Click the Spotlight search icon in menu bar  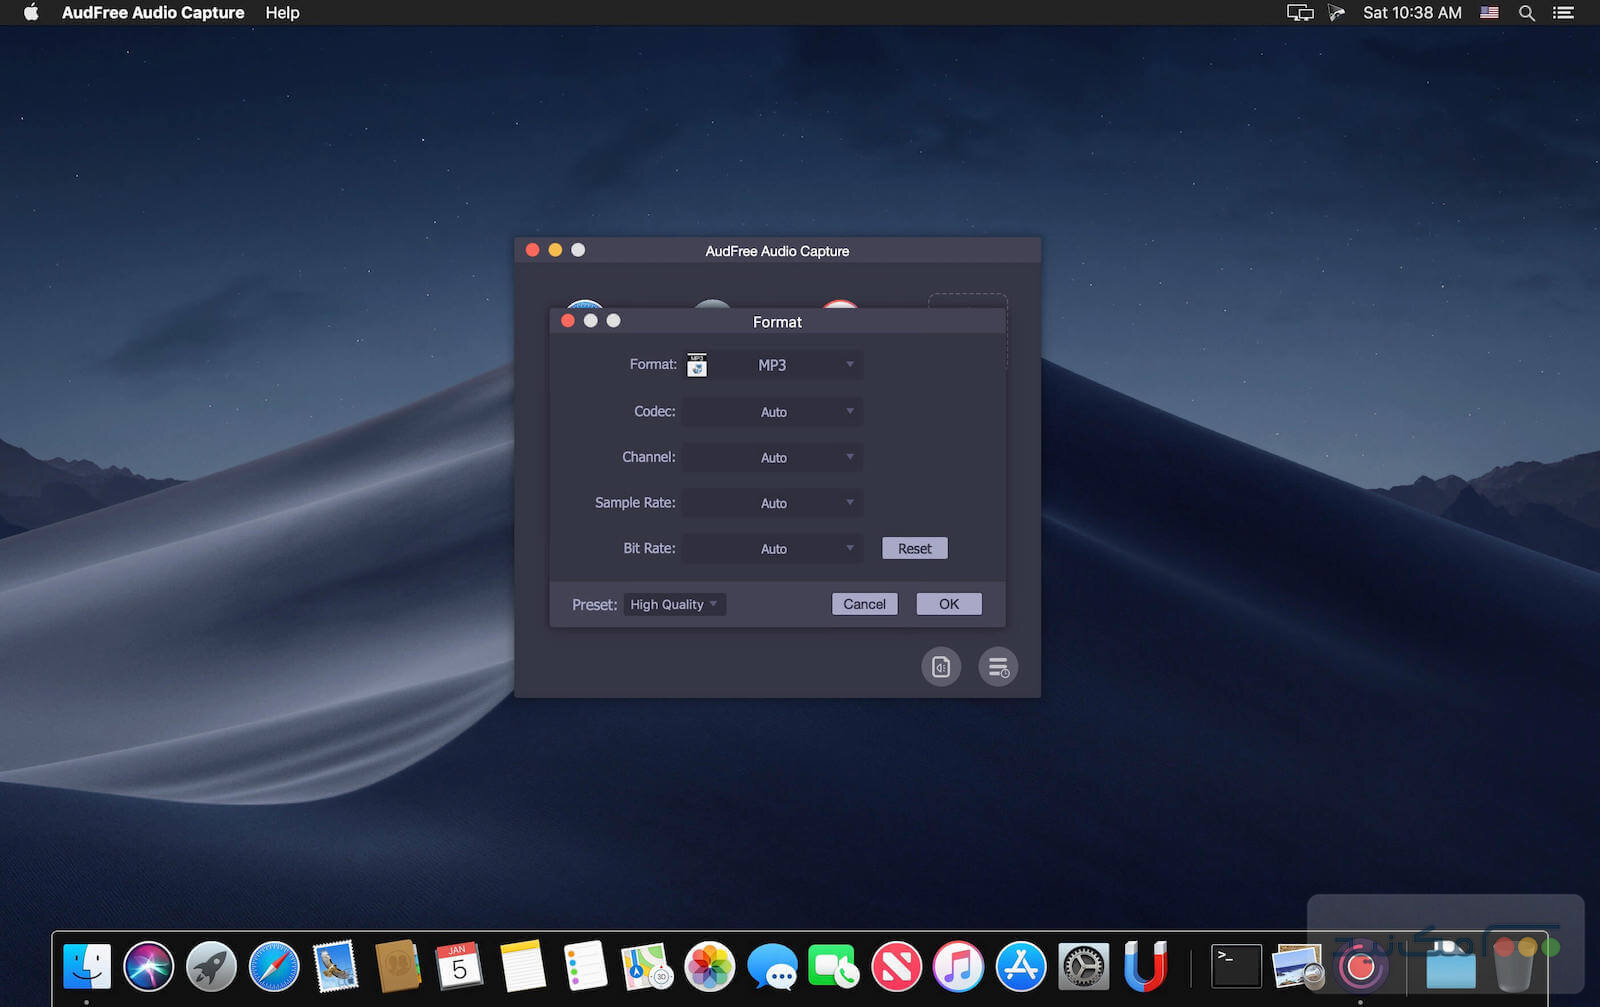(x=1526, y=13)
